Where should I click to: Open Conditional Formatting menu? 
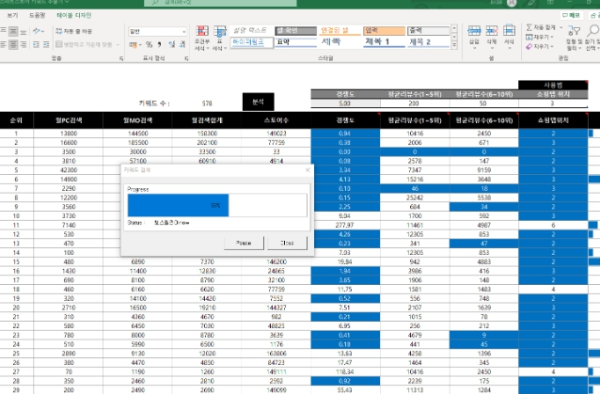(202, 38)
